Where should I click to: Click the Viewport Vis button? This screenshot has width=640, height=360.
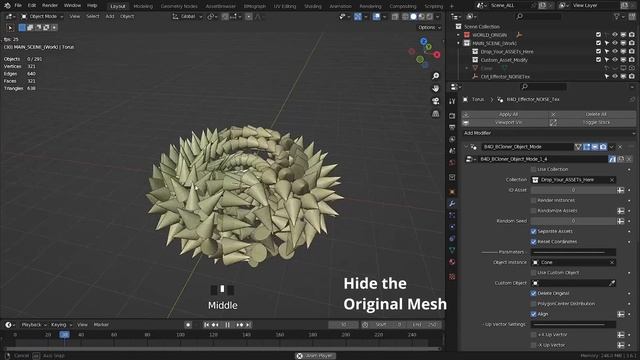point(505,122)
